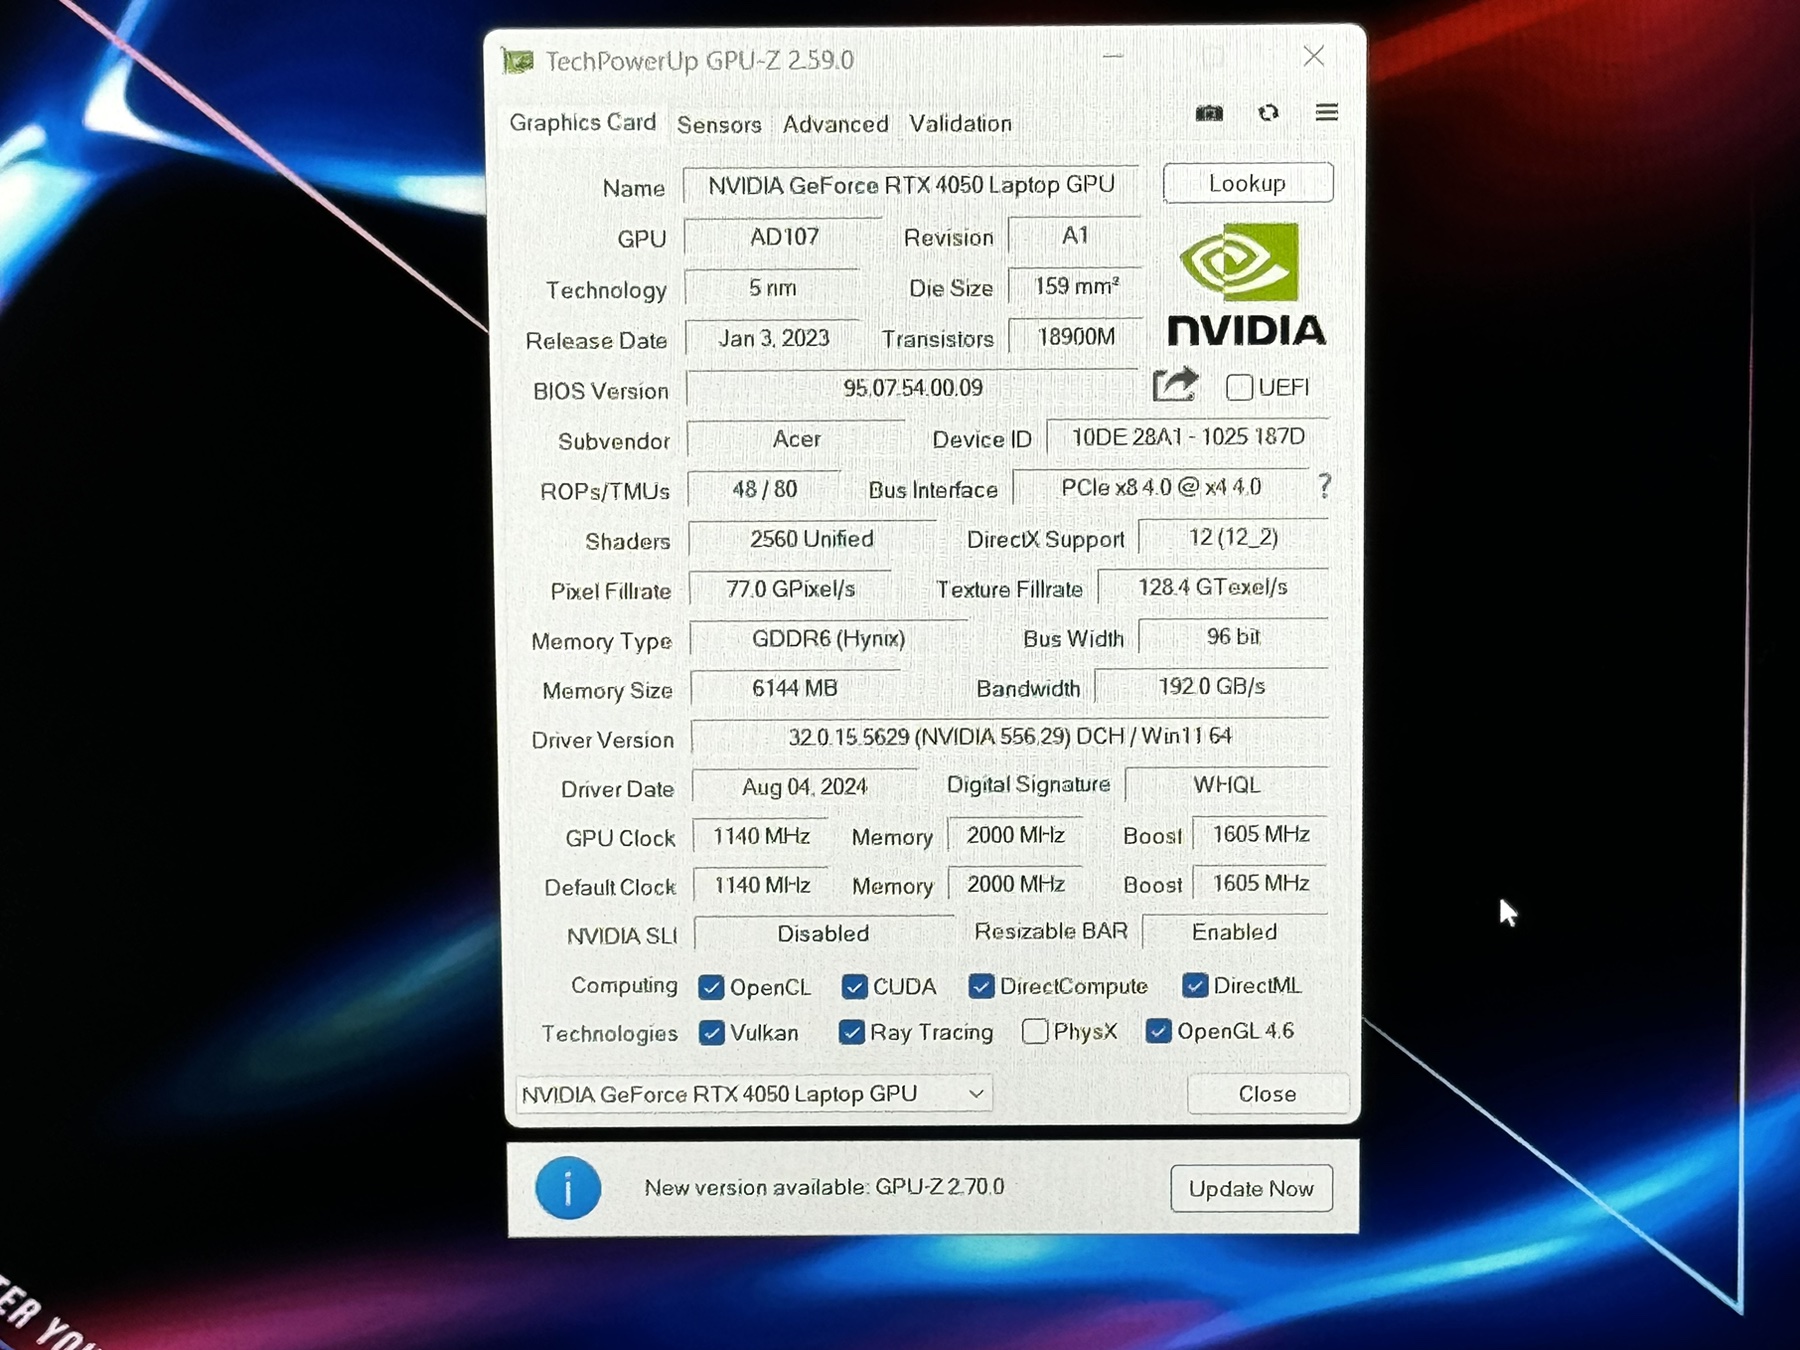Click the Release Date Jan 3, 2023 field
Screen dimensions: 1800x1350
[x=773, y=339]
